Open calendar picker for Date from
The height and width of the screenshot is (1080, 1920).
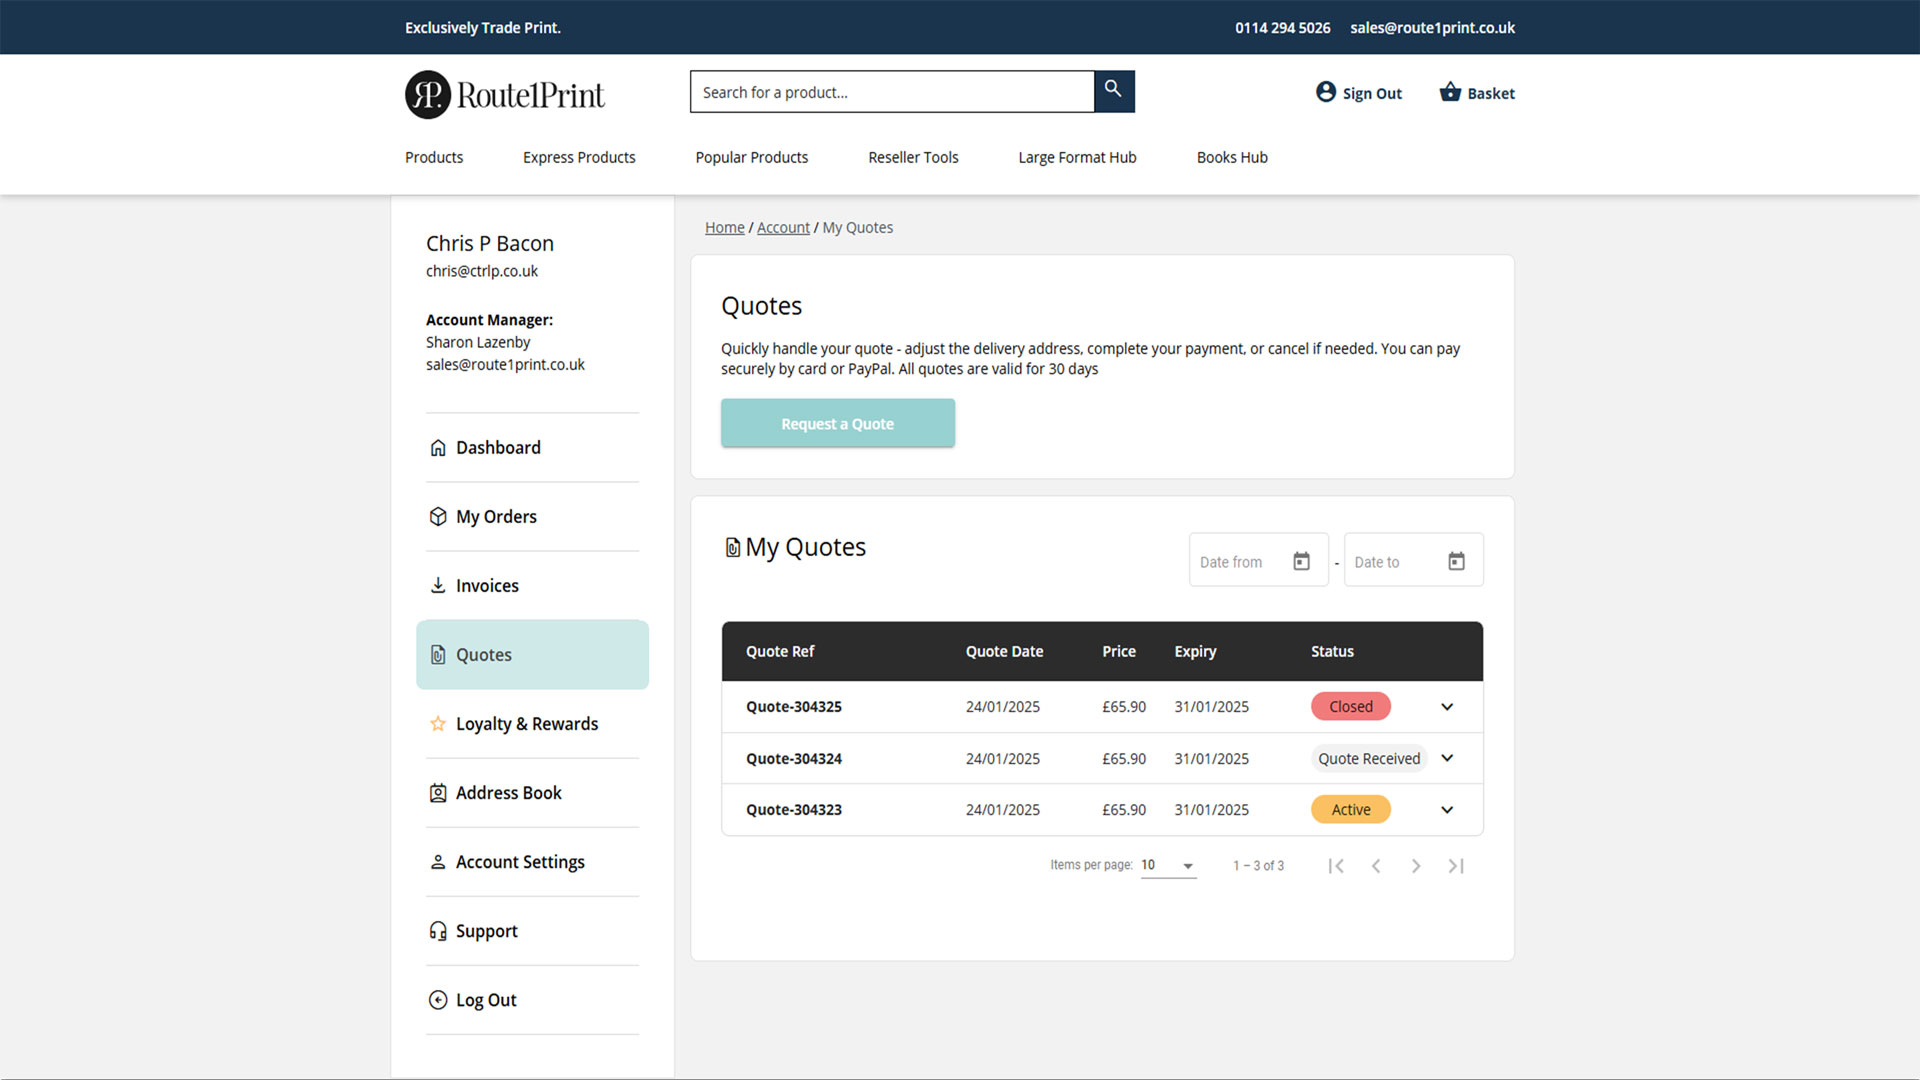(1301, 561)
